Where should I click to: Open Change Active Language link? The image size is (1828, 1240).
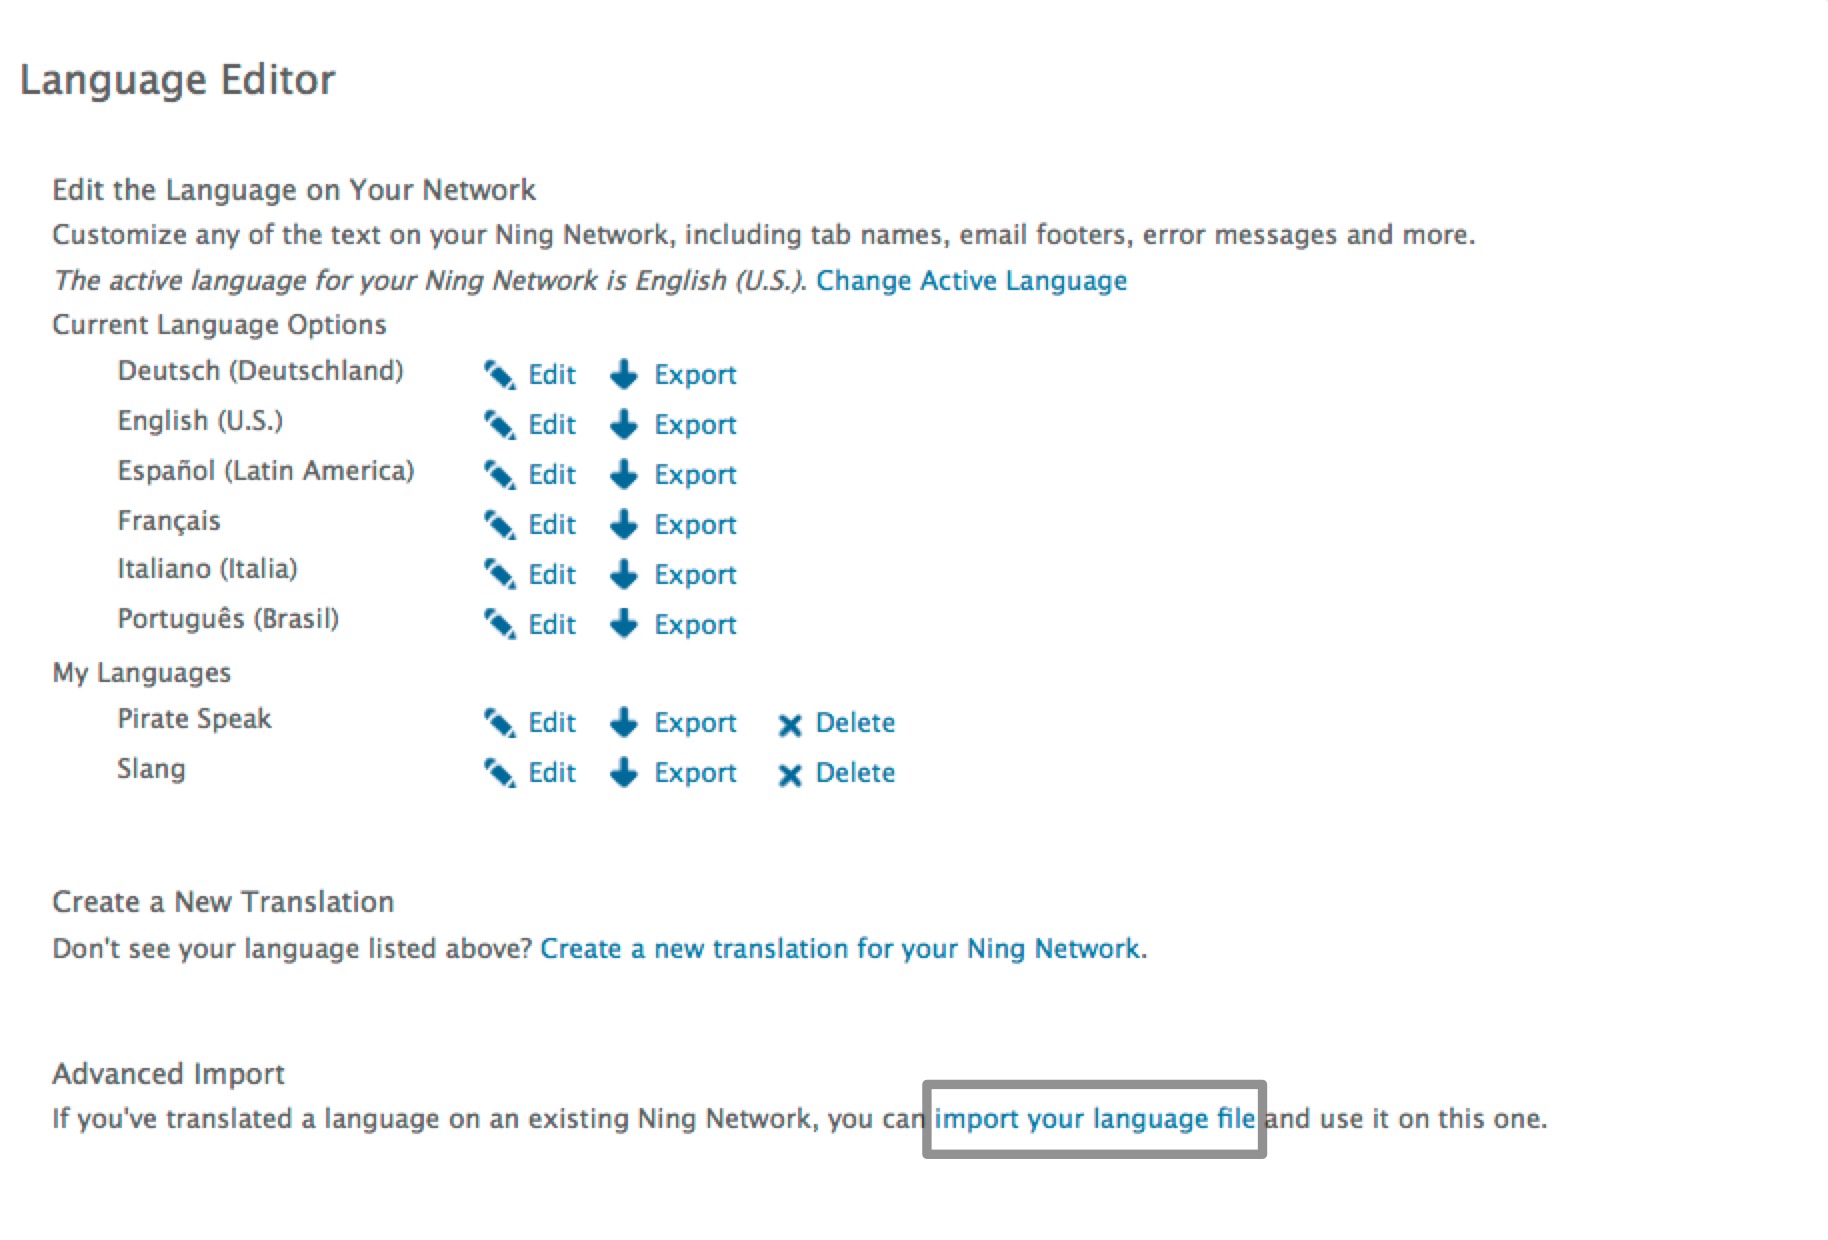(x=971, y=281)
